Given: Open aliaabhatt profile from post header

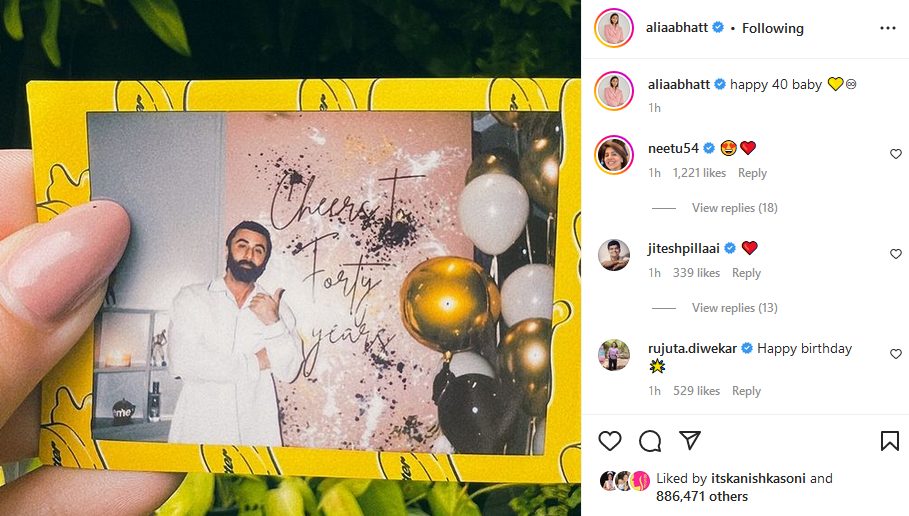Looking at the screenshot, I should click(677, 27).
